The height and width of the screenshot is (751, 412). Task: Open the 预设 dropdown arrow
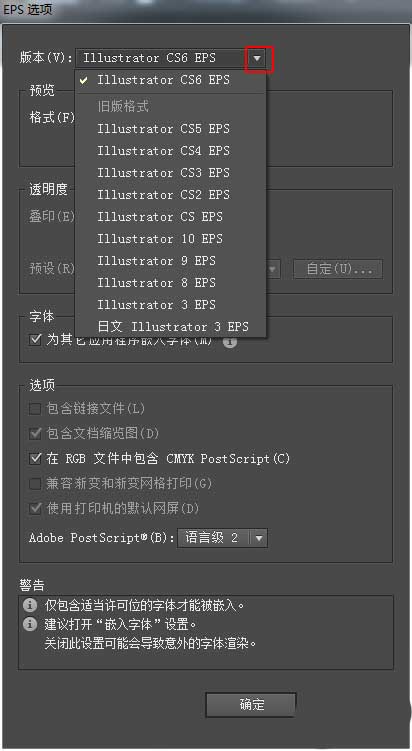pyautogui.click(x=273, y=269)
